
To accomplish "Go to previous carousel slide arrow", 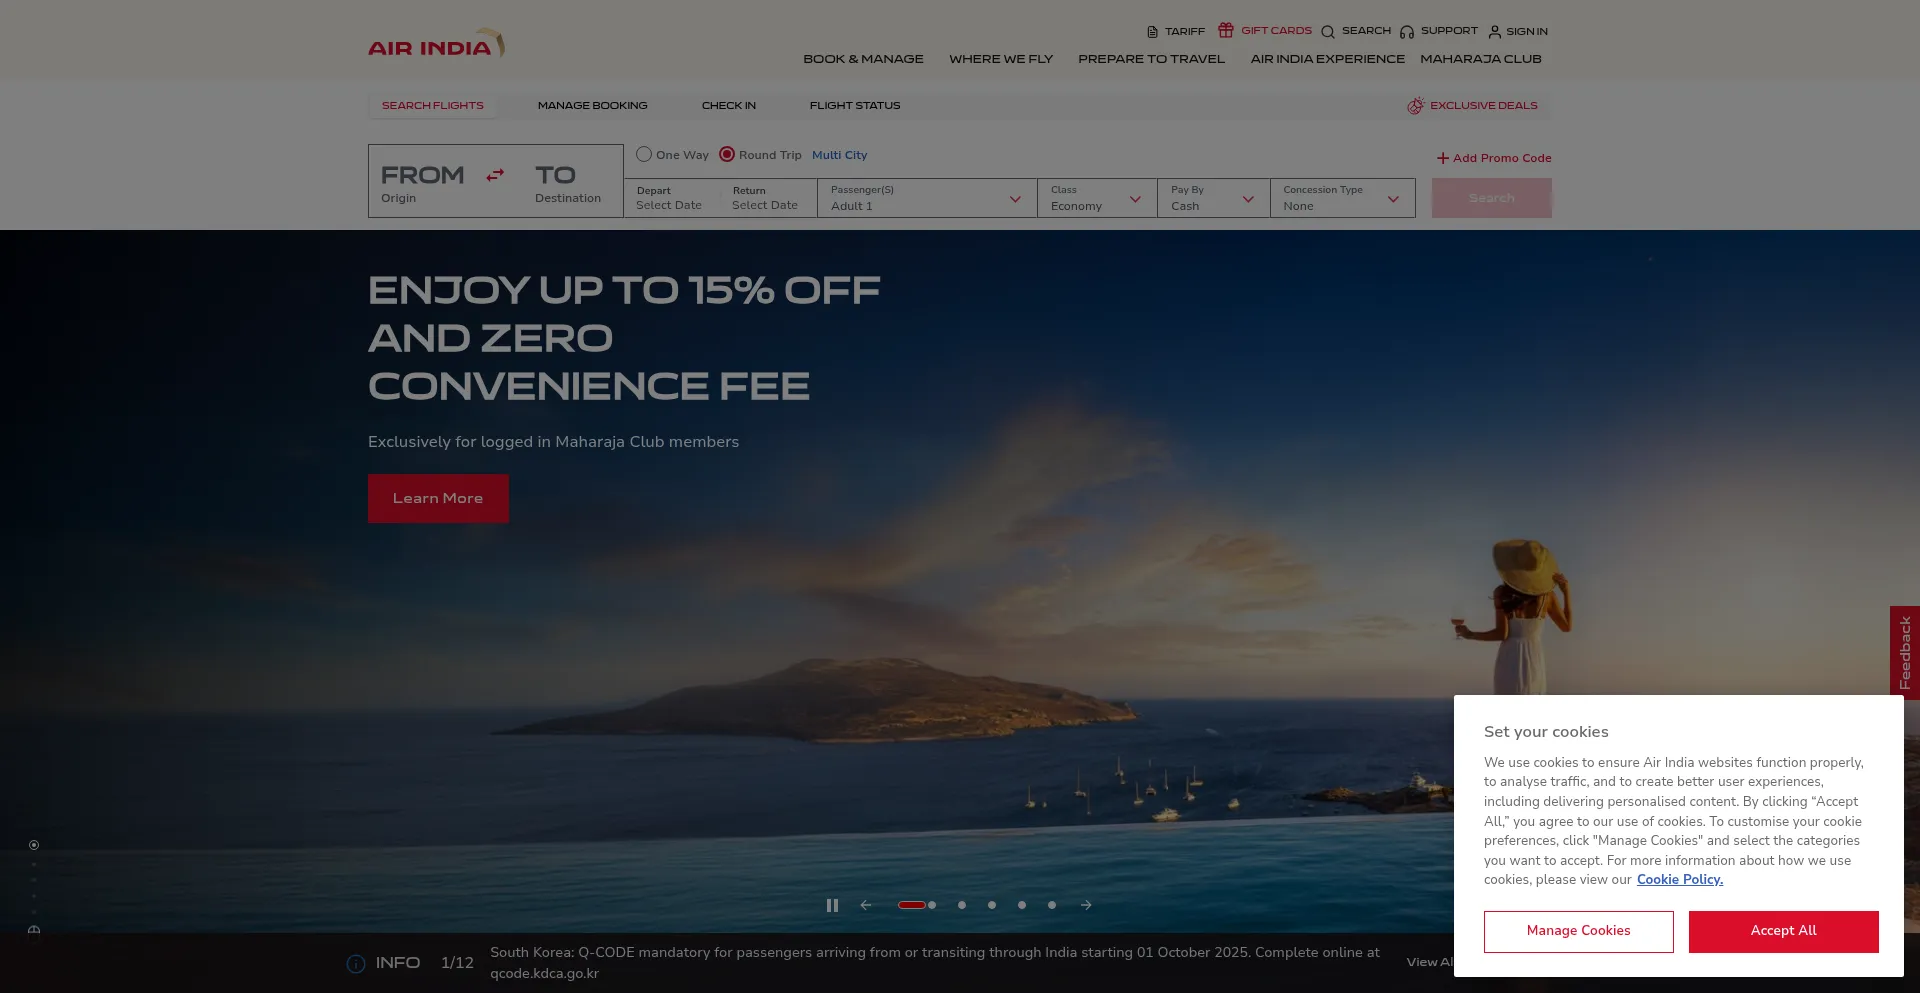I will tap(866, 905).
